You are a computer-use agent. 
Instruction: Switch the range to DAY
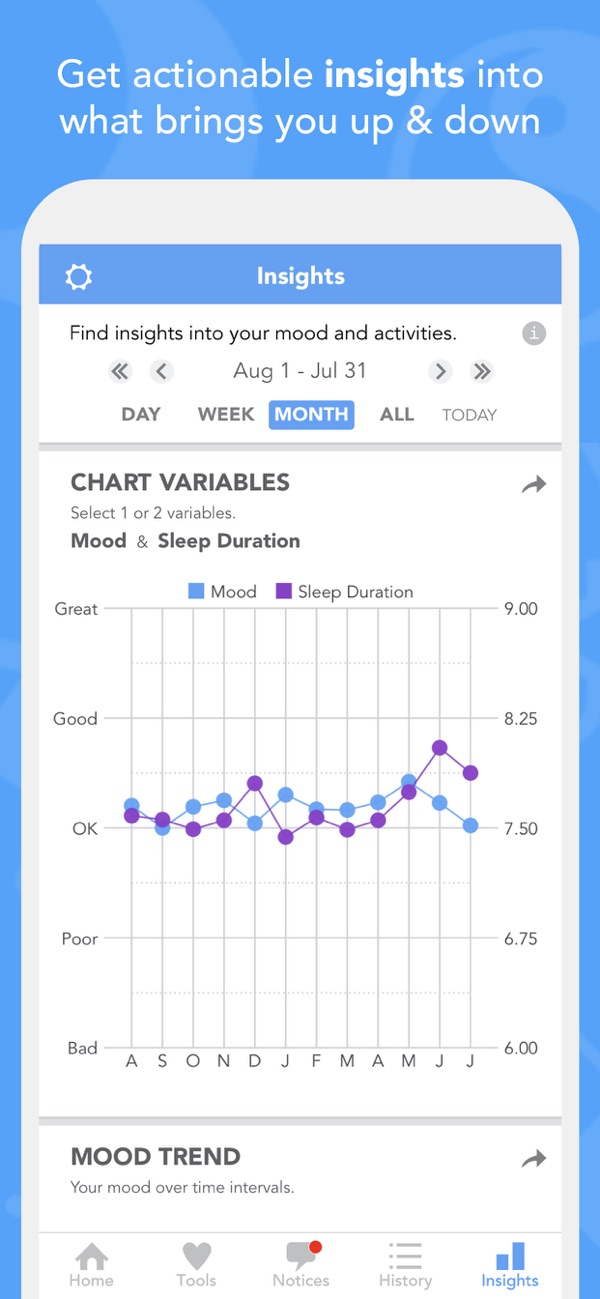tap(141, 414)
